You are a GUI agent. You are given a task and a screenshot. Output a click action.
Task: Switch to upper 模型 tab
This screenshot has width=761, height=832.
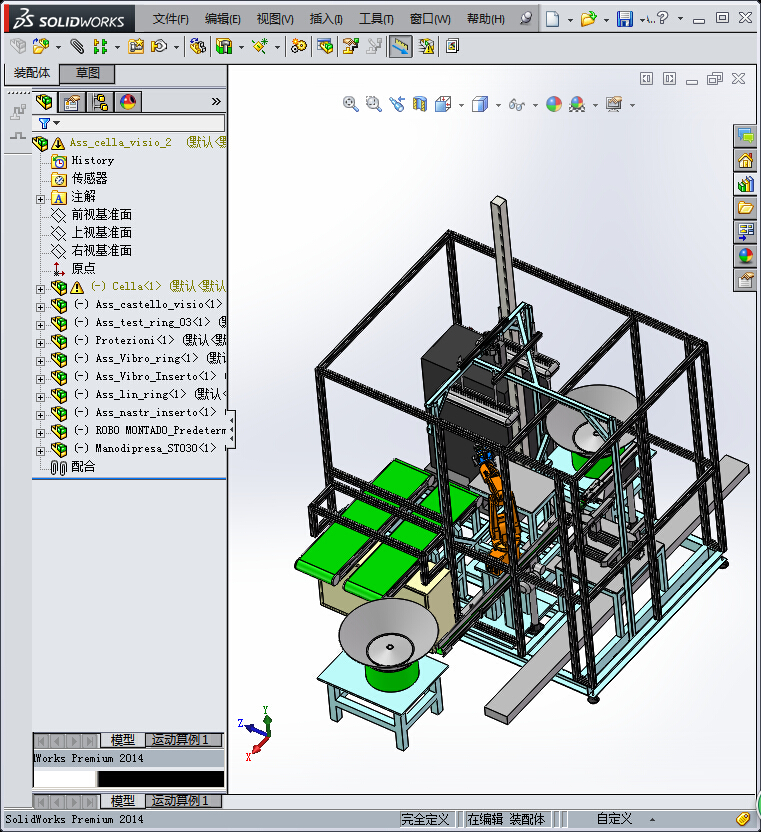(x=123, y=740)
